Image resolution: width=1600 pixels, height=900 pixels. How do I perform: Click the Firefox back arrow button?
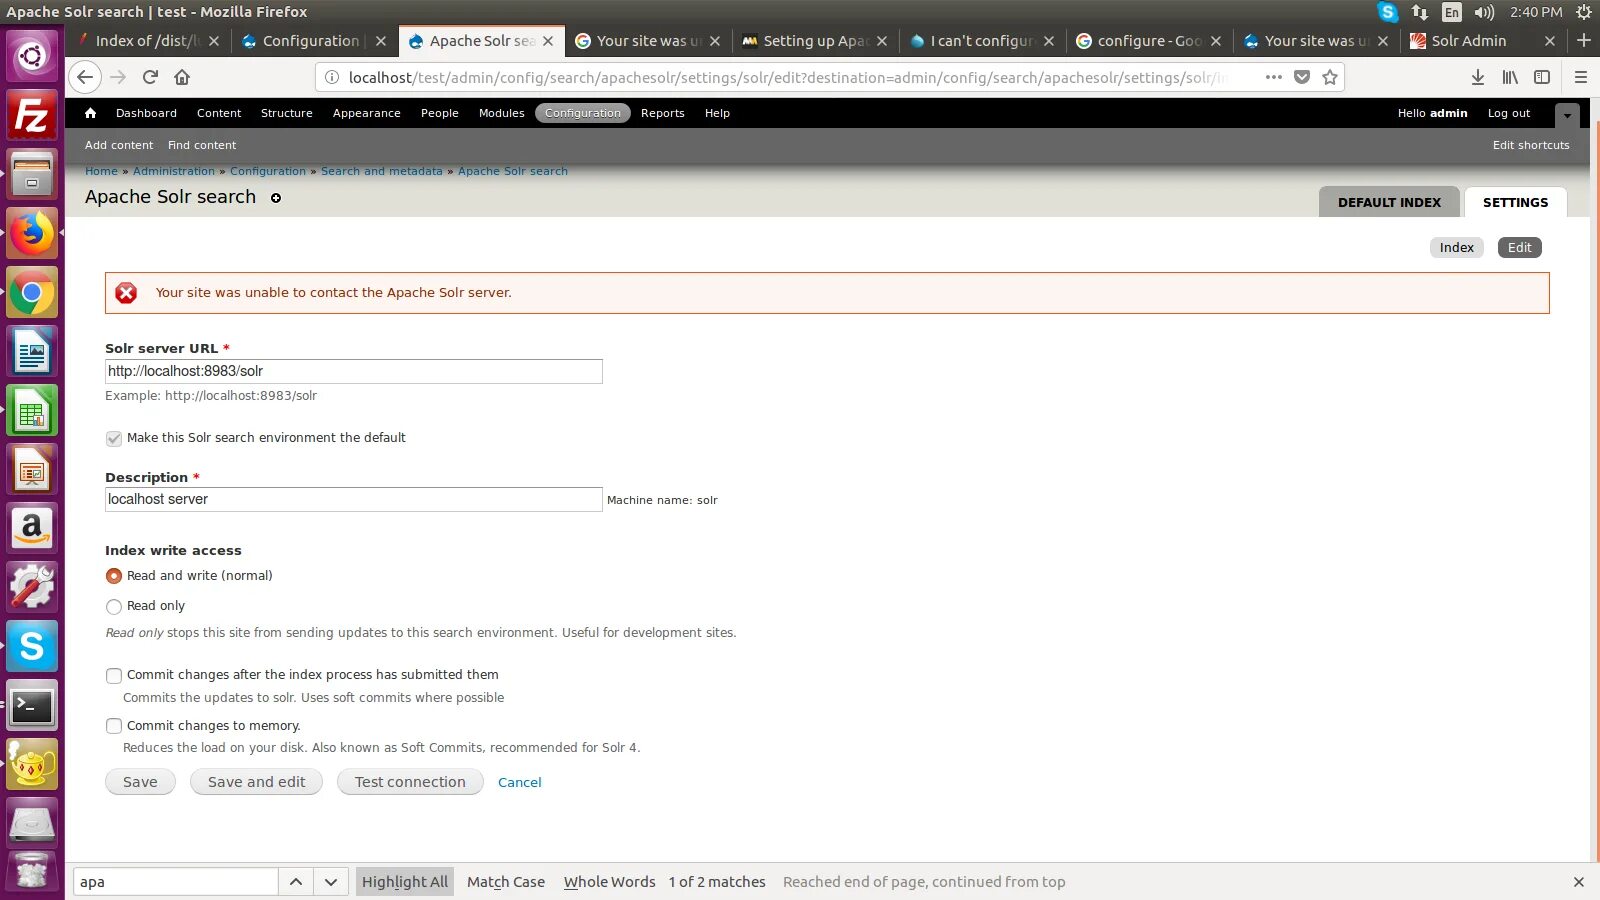point(85,77)
